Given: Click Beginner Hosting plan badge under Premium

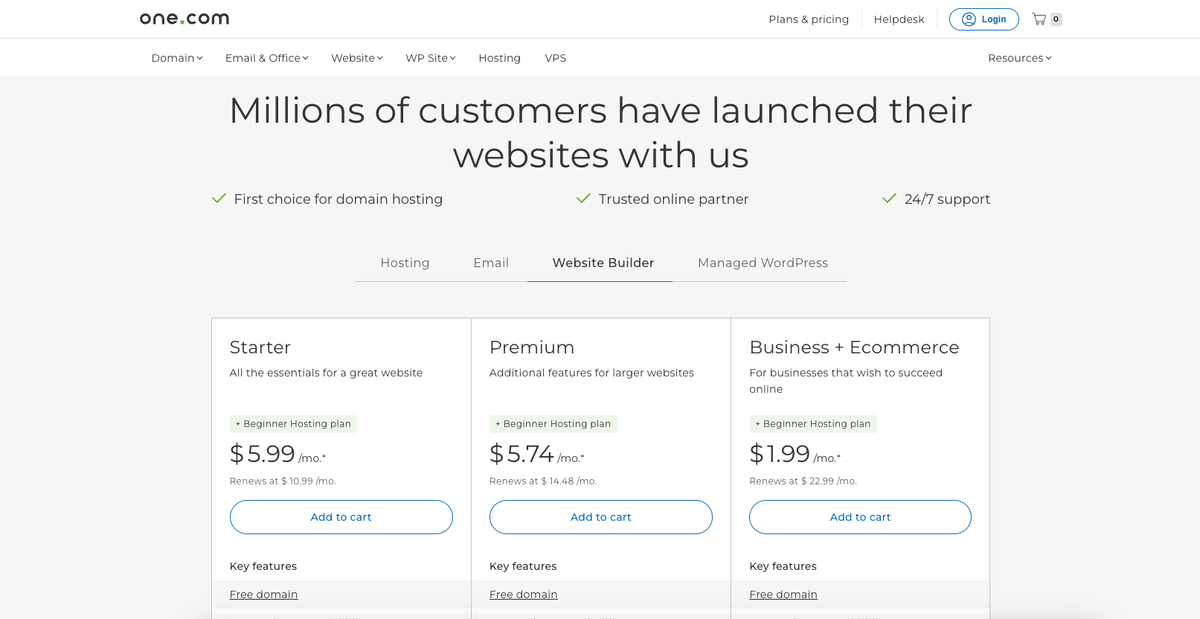Looking at the screenshot, I should tap(553, 424).
